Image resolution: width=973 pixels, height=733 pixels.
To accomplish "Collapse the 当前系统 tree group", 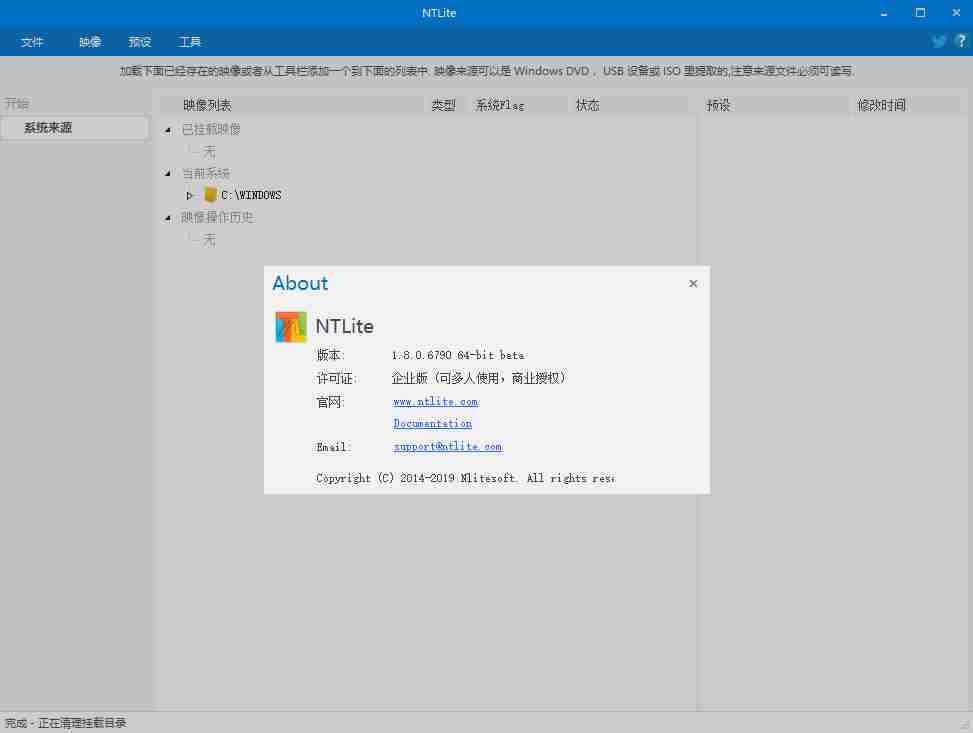I will point(168,174).
